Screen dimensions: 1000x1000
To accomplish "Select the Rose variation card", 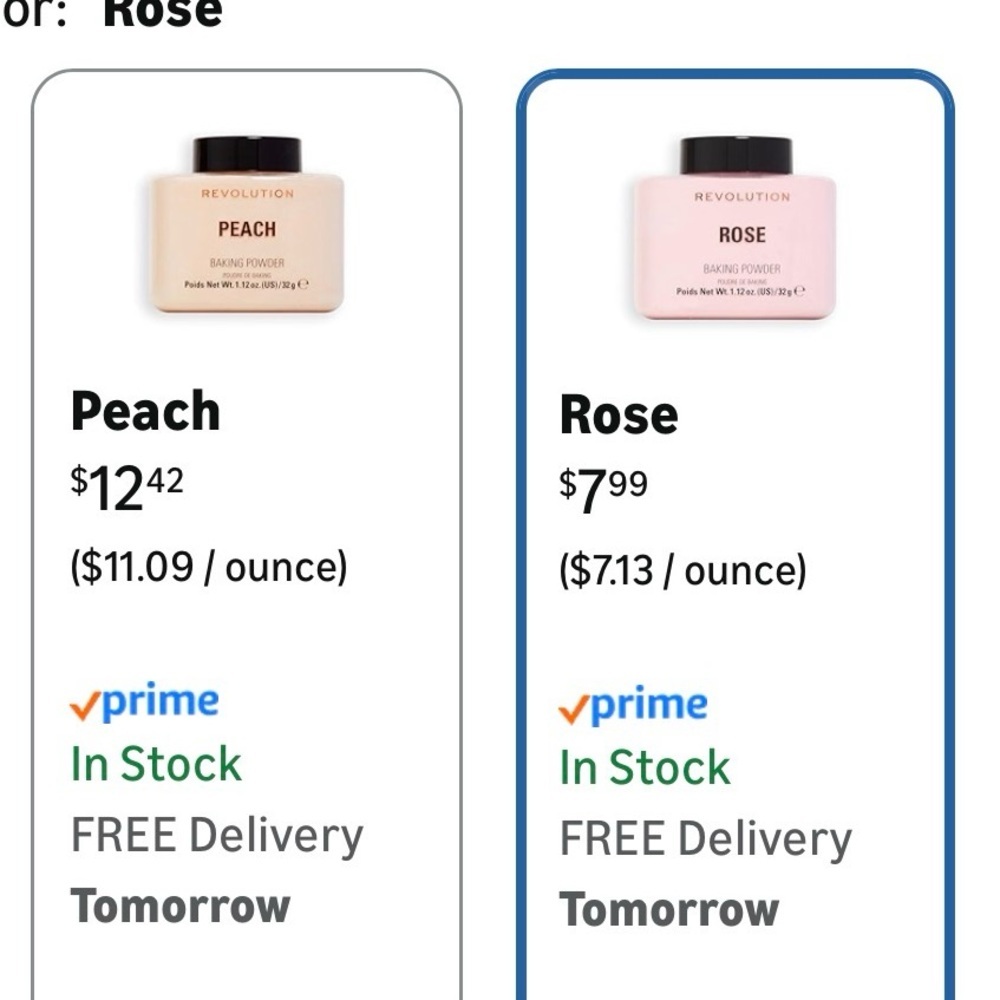I will pyautogui.click(x=737, y=530).
